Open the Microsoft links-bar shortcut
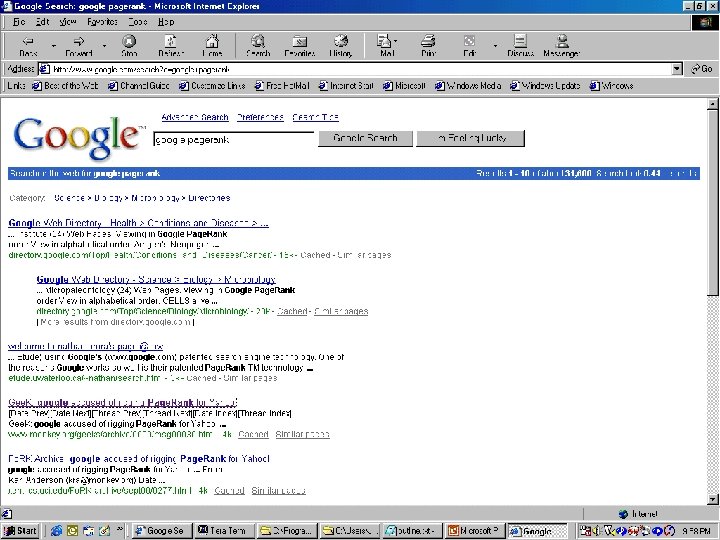Viewport: 720px width, 540px height. click(405, 86)
